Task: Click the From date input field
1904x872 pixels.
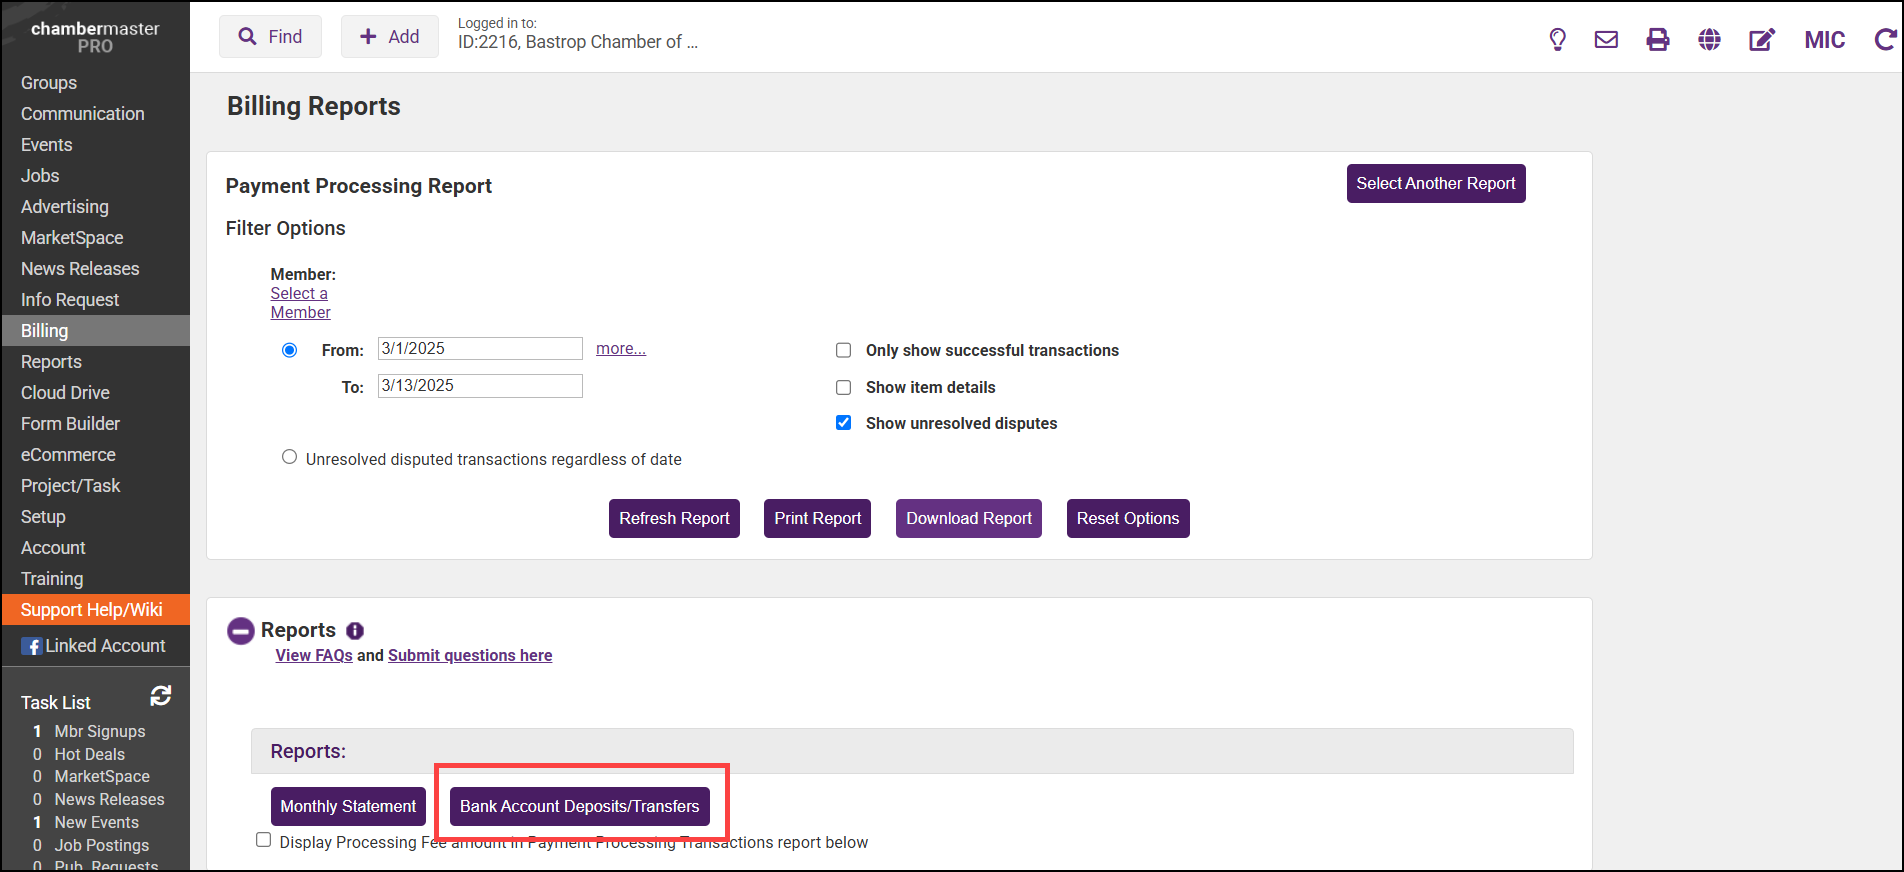Action: coord(480,349)
